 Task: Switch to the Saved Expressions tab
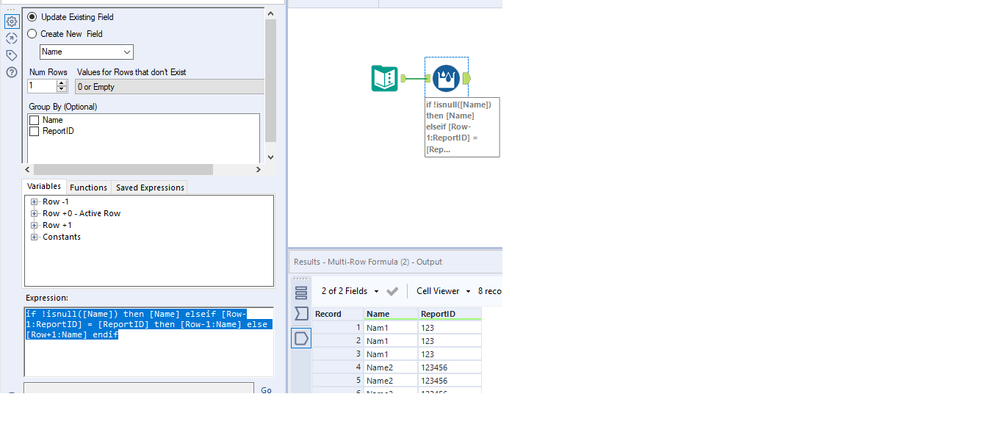[x=150, y=187]
